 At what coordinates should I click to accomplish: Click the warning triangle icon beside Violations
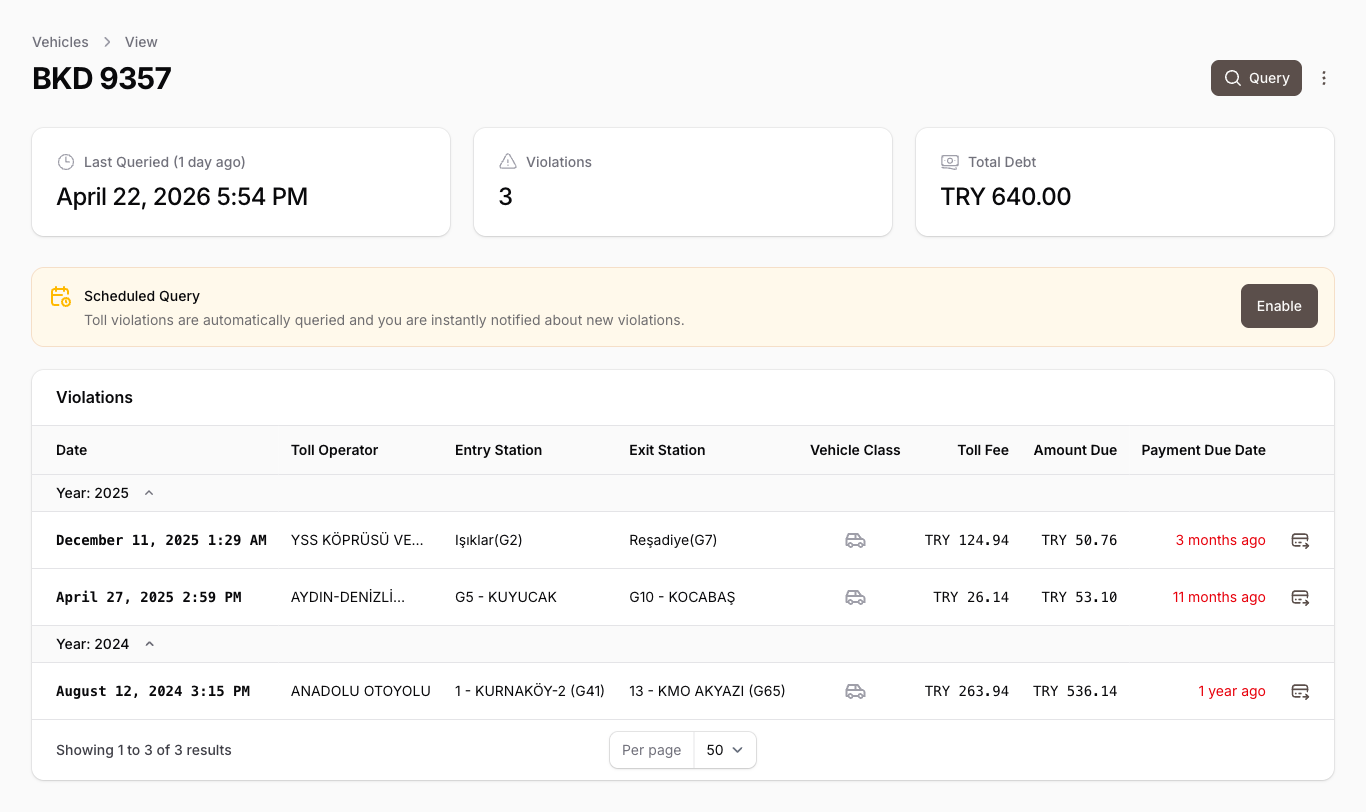(508, 162)
